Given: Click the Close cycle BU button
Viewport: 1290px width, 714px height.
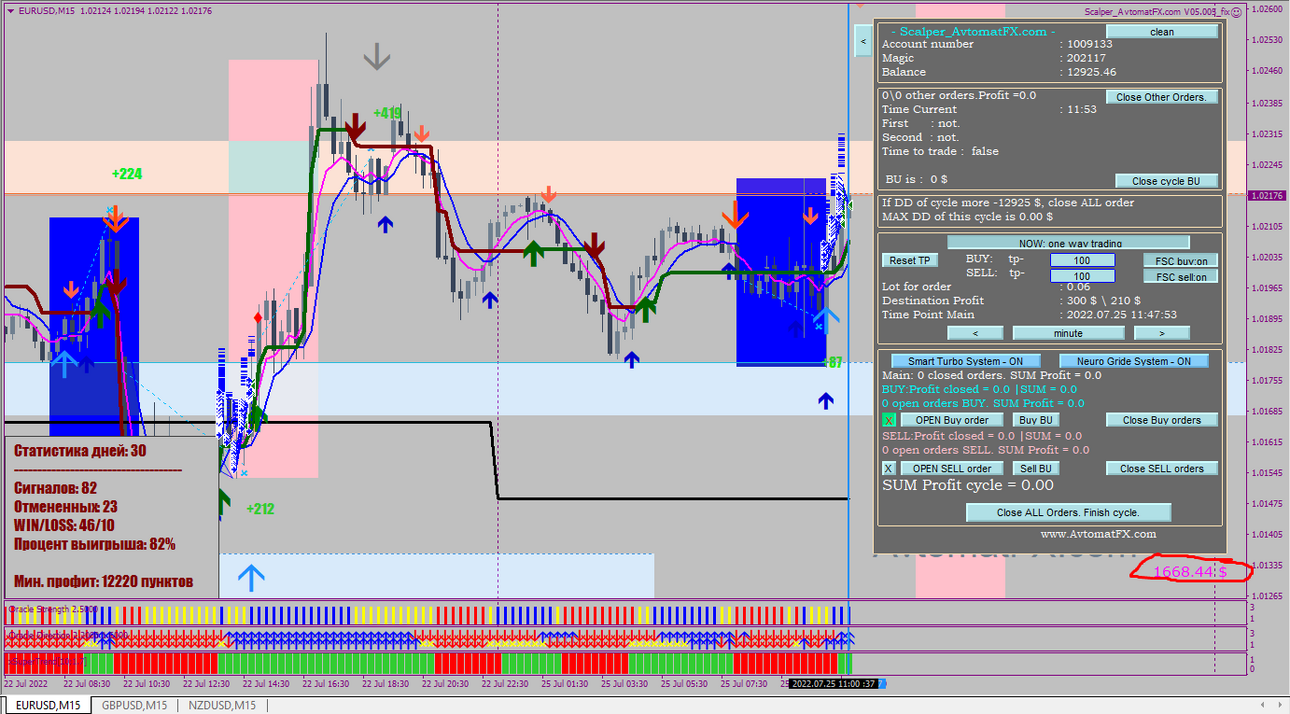Looking at the screenshot, I should [x=1166, y=181].
